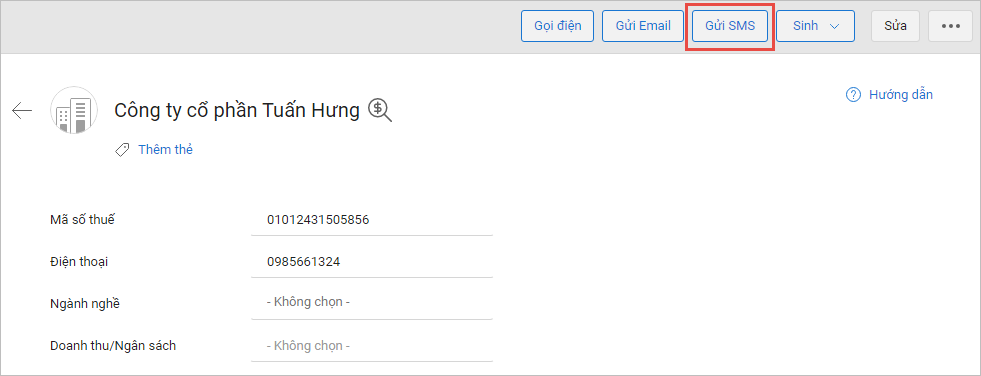Open the Ngành nghề dropdown field
This screenshot has width=981, height=376.
[372, 302]
